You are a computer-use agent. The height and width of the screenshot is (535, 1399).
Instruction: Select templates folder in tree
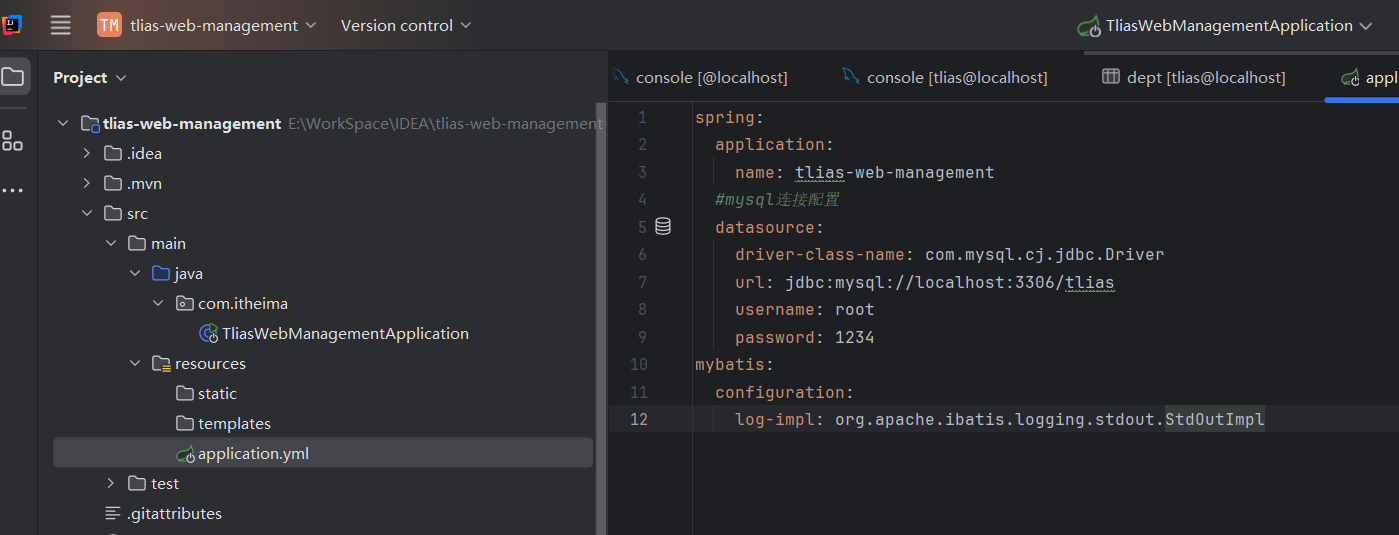pos(234,424)
